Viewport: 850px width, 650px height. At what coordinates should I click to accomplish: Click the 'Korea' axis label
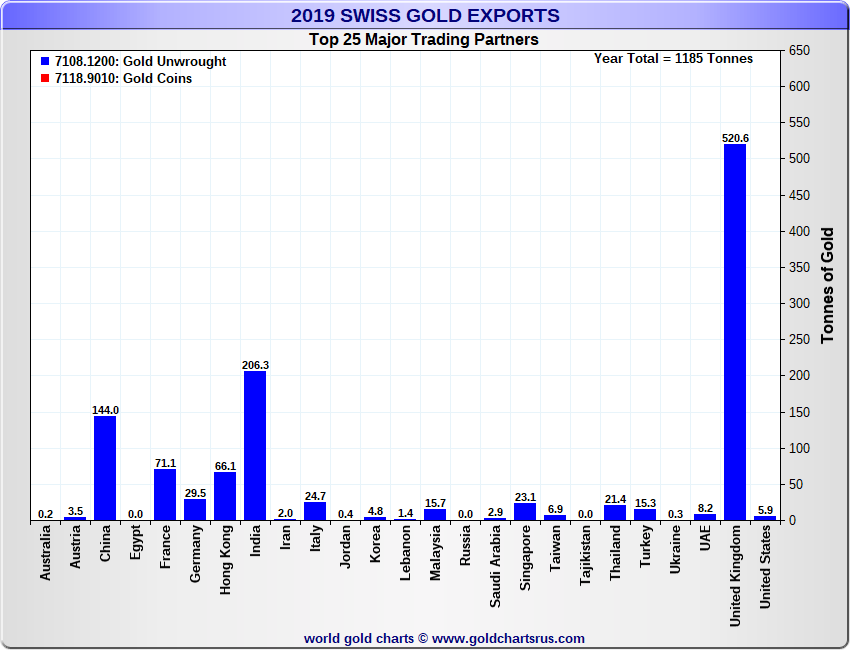pos(375,544)
